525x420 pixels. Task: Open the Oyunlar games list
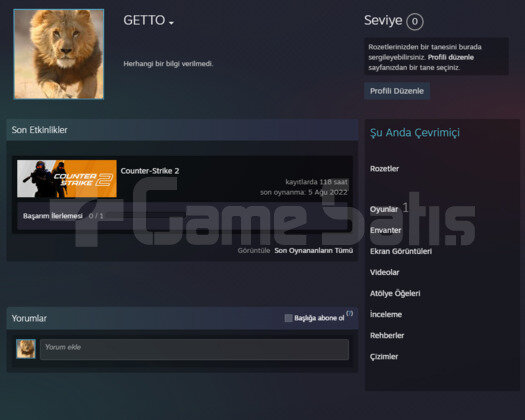[384, 209]
